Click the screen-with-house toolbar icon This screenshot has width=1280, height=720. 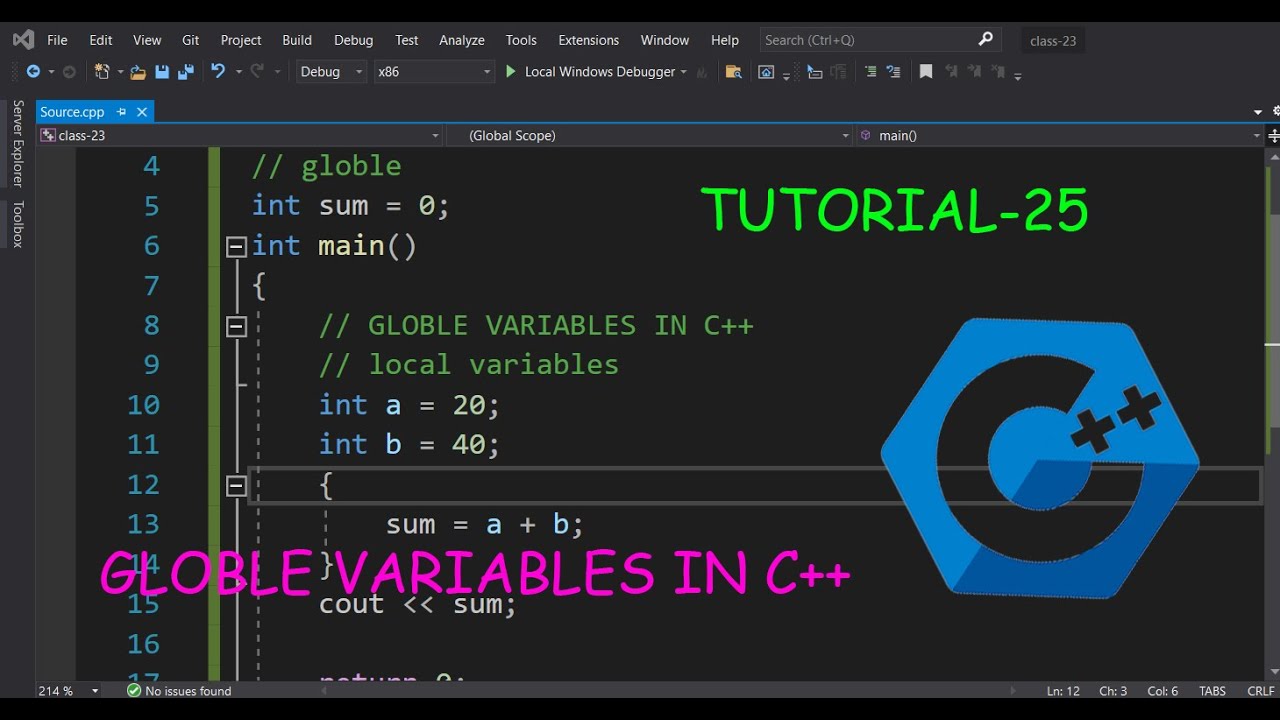pyautogui.click(x=766, y=72)
